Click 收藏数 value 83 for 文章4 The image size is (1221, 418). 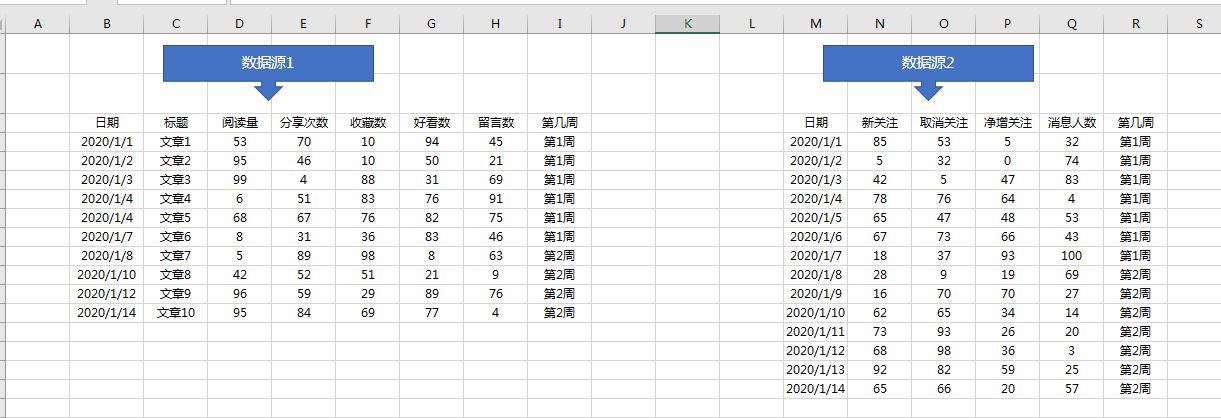(367, 199)
